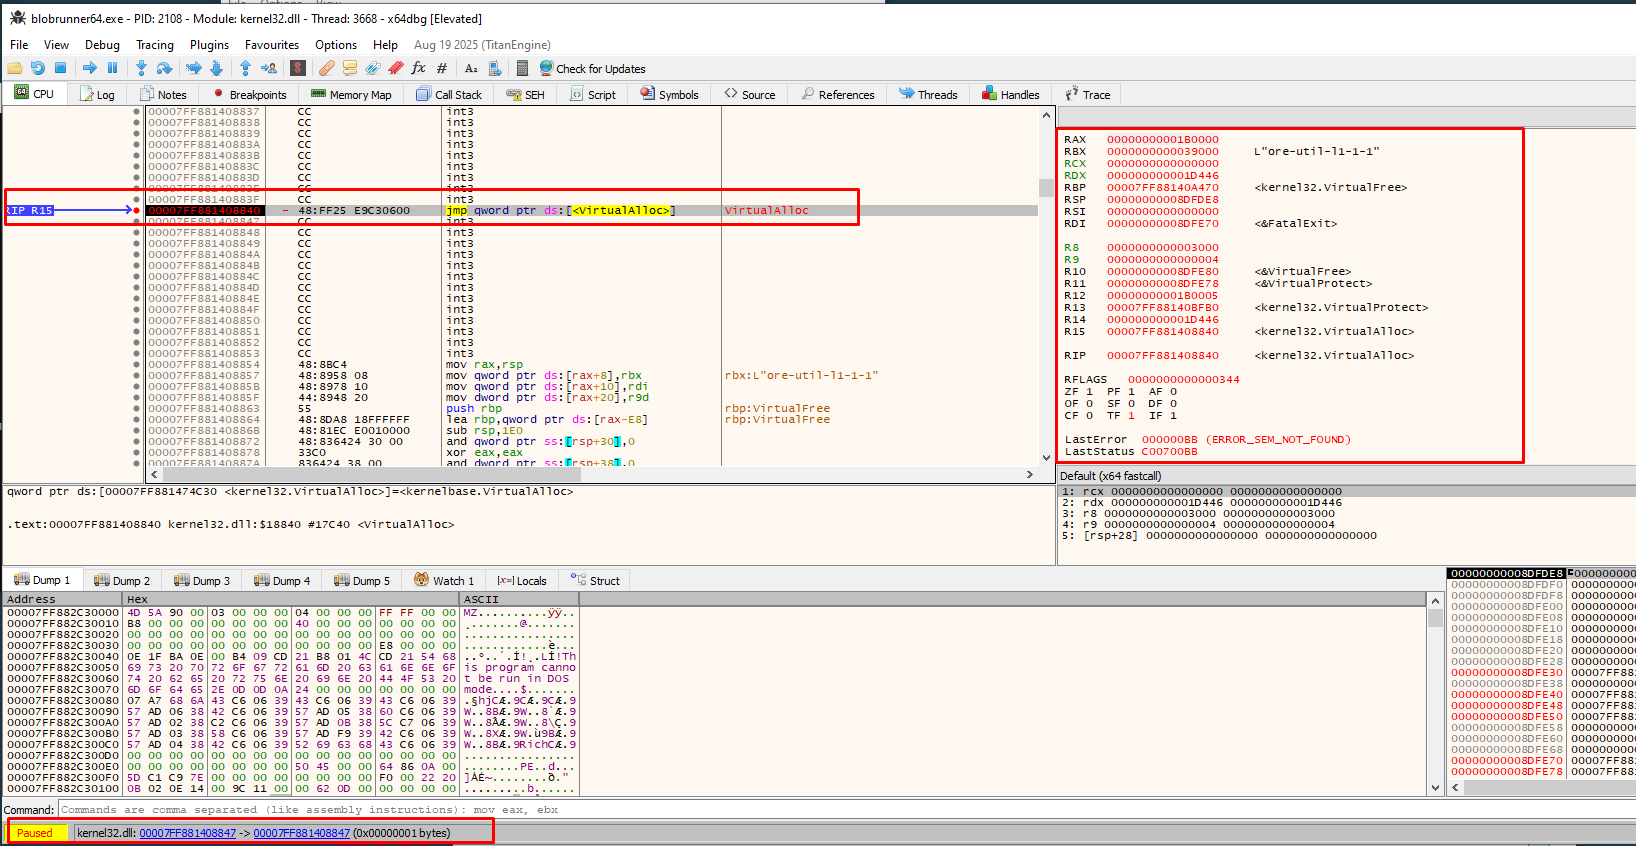This screenshot has width=1636, height=846.
Task: Click the Trace Over toolbar icon
Action: point(216,68)
